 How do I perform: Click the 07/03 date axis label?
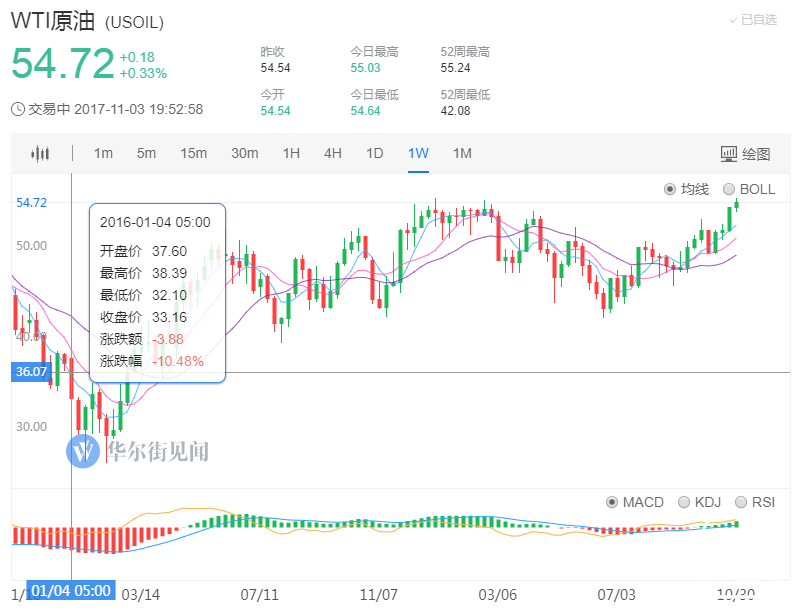pyautogui.click(x=617, y=595)
